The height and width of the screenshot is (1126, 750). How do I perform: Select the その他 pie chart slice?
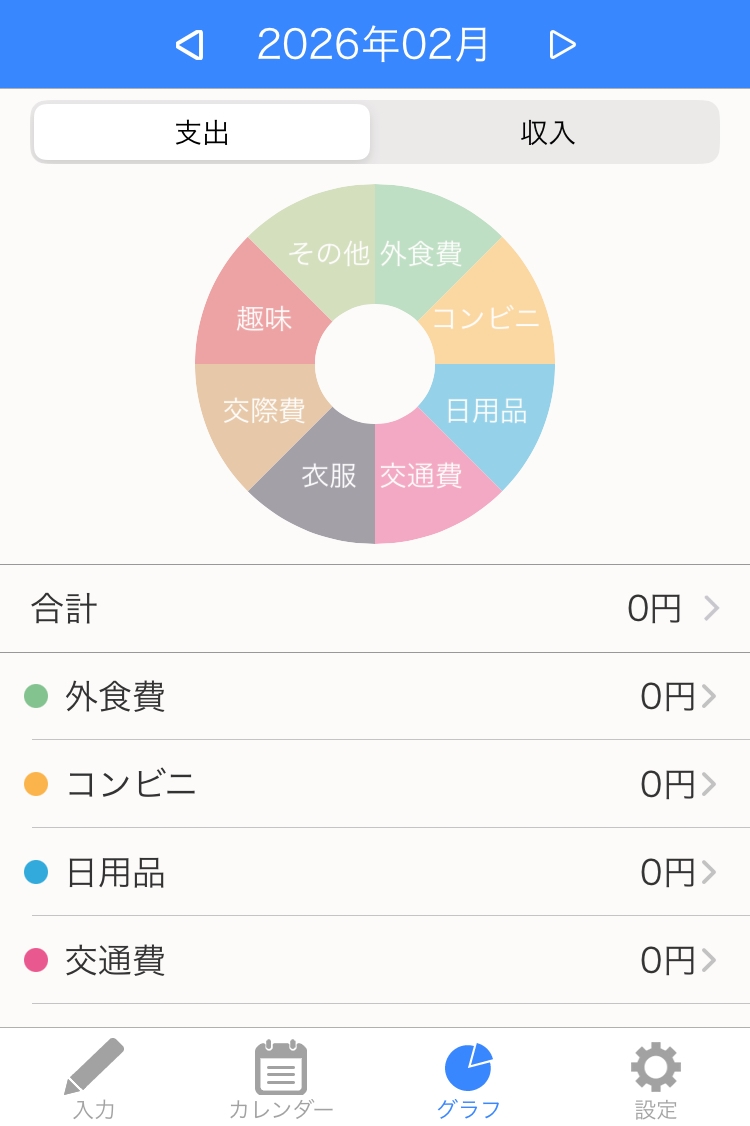click(328, 253)
